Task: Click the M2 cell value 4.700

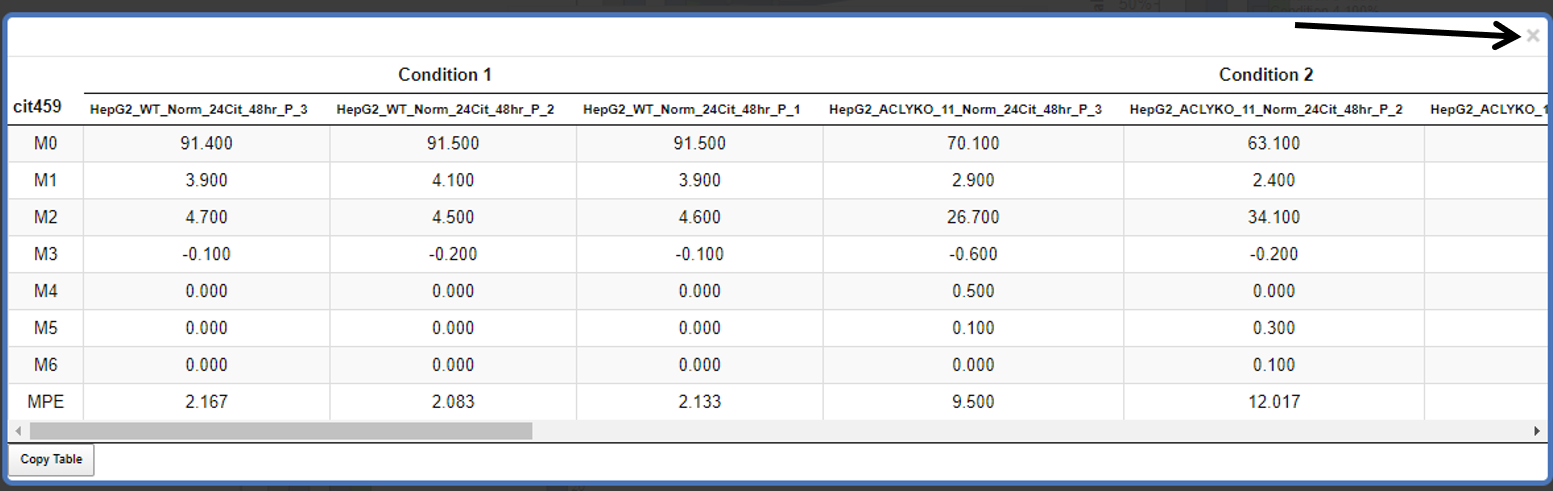Action: [x=206, y=217]
